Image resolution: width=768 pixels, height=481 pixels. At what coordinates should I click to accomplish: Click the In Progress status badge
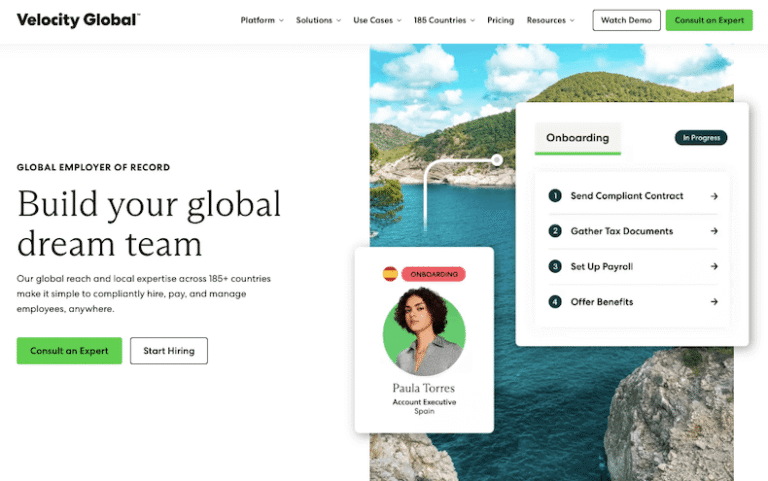tap(701, 138)
